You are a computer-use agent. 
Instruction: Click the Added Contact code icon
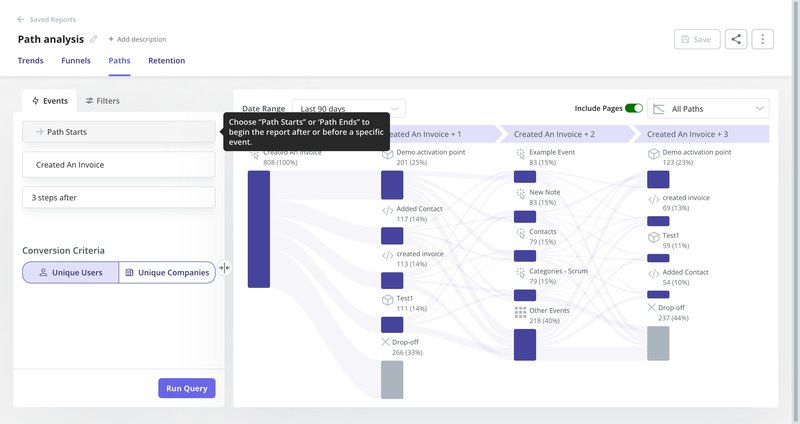tap(387, 210)
